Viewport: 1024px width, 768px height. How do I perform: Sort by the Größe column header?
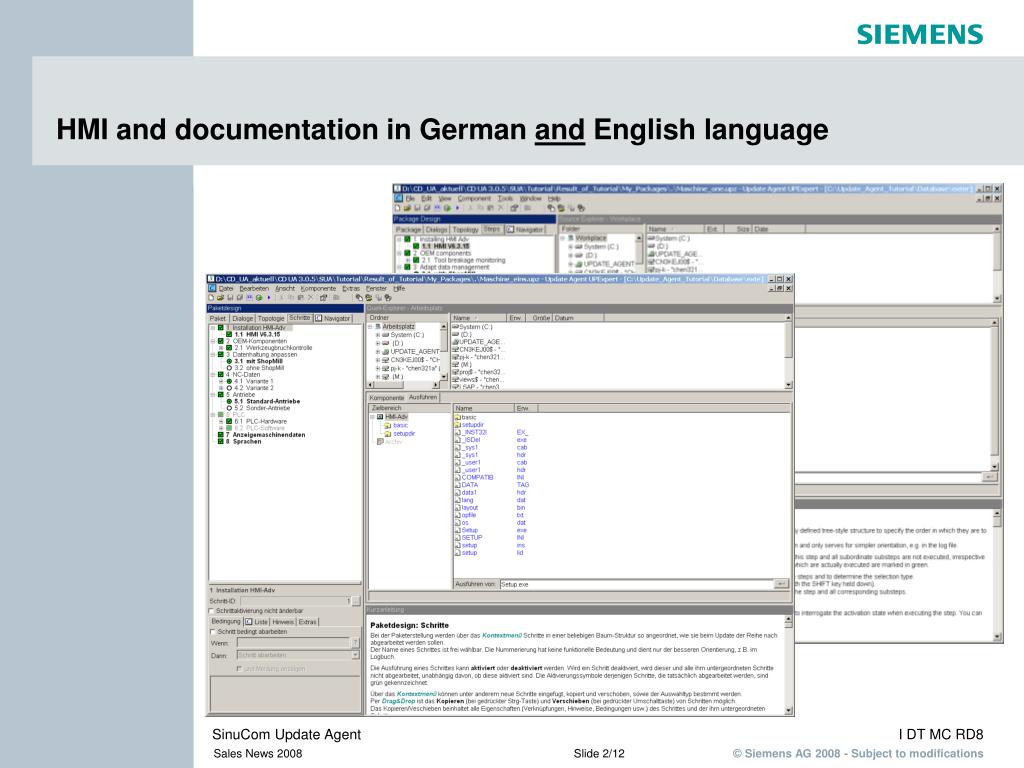tap(541, 318)
